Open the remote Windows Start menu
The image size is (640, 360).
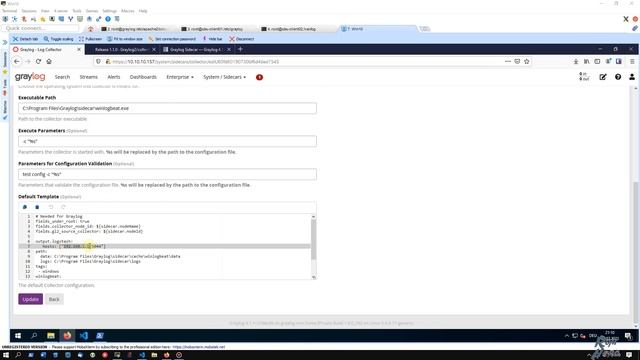click(18, 336)
